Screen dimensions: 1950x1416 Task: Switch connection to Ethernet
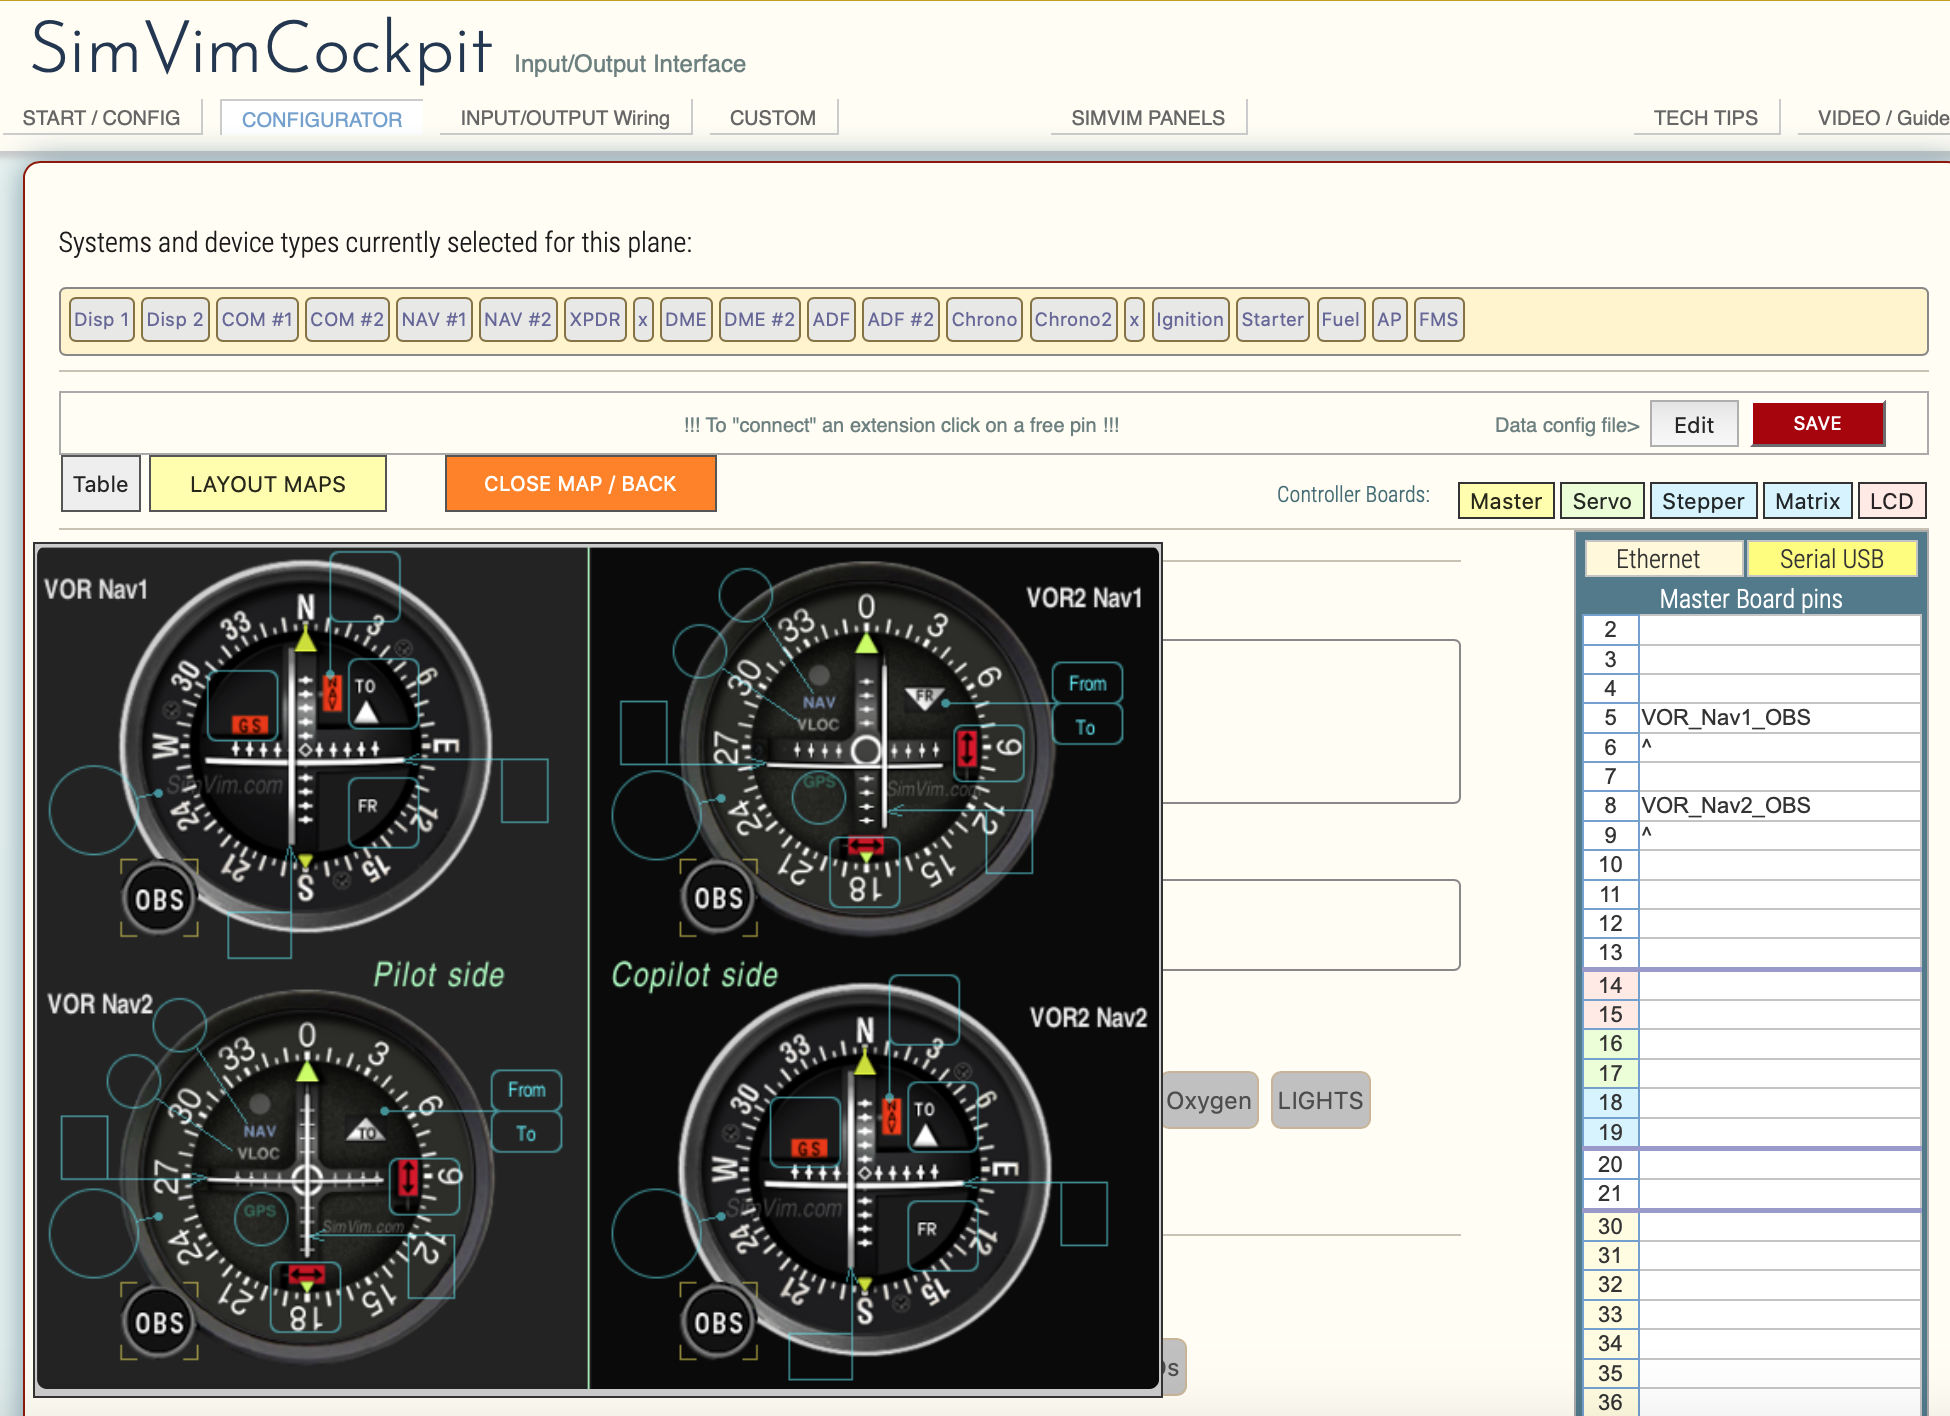pos(1665,559)
